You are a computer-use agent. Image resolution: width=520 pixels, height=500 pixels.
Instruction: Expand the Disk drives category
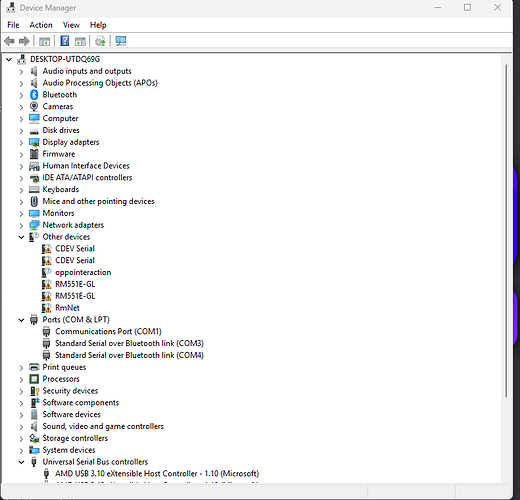[21, 131]
